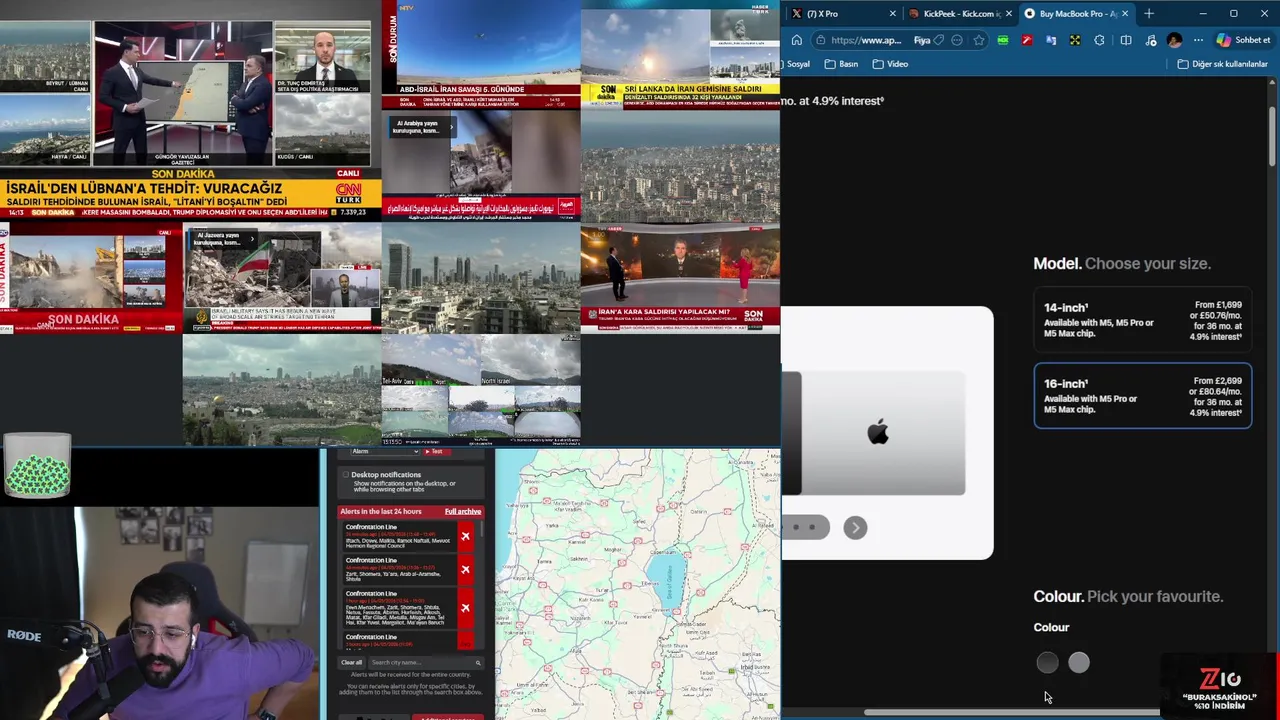Select the 14-inch model option
The height and width of the screenshot is (720, 1280).
click(1142, 321)
